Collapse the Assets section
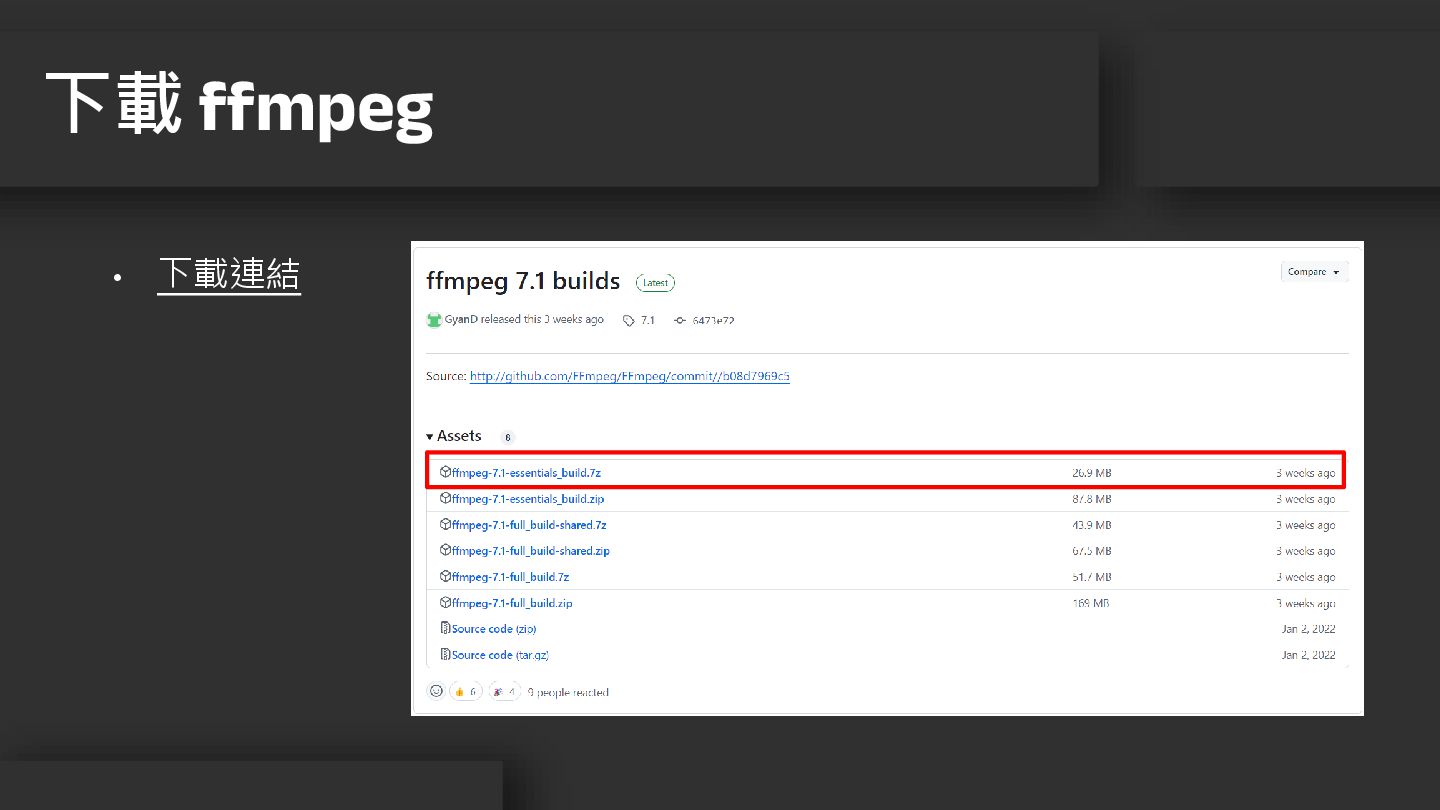The width and height of the screenshot is (1440, 810). coord(454,436)
